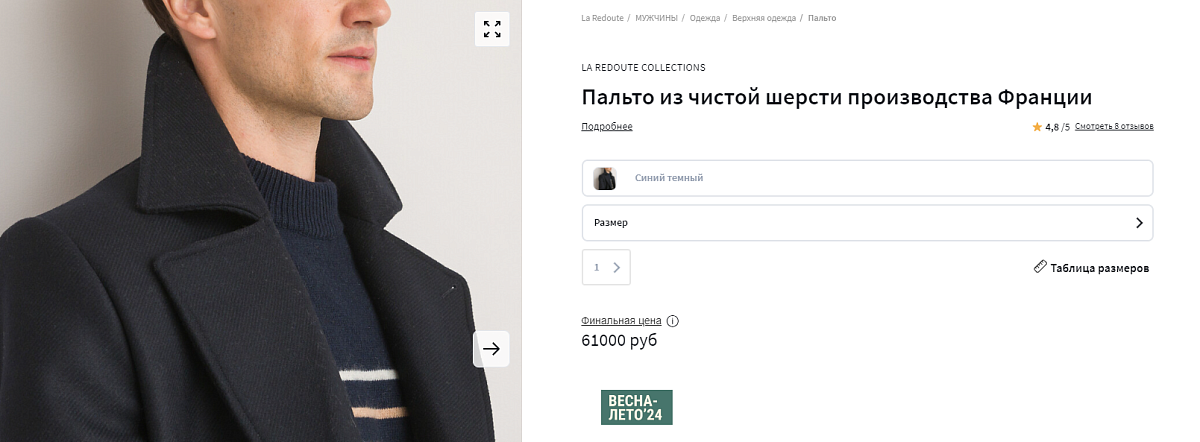Open the Размер size selector

tap(866, 223)
